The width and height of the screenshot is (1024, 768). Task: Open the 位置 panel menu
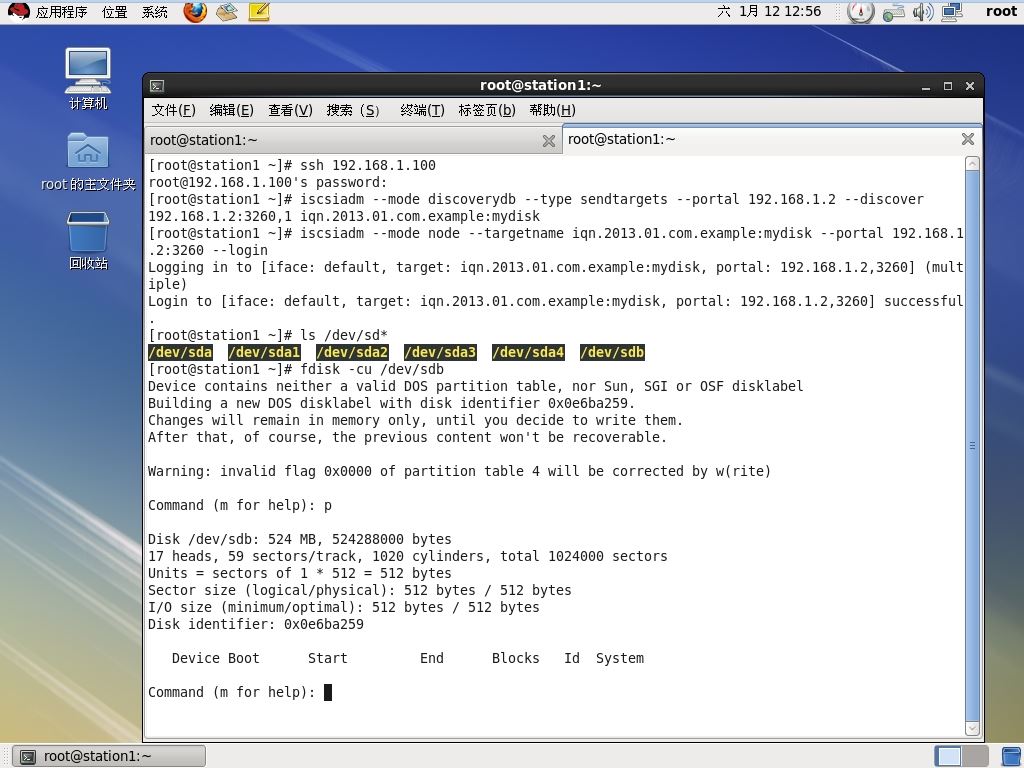coord(114,12)
